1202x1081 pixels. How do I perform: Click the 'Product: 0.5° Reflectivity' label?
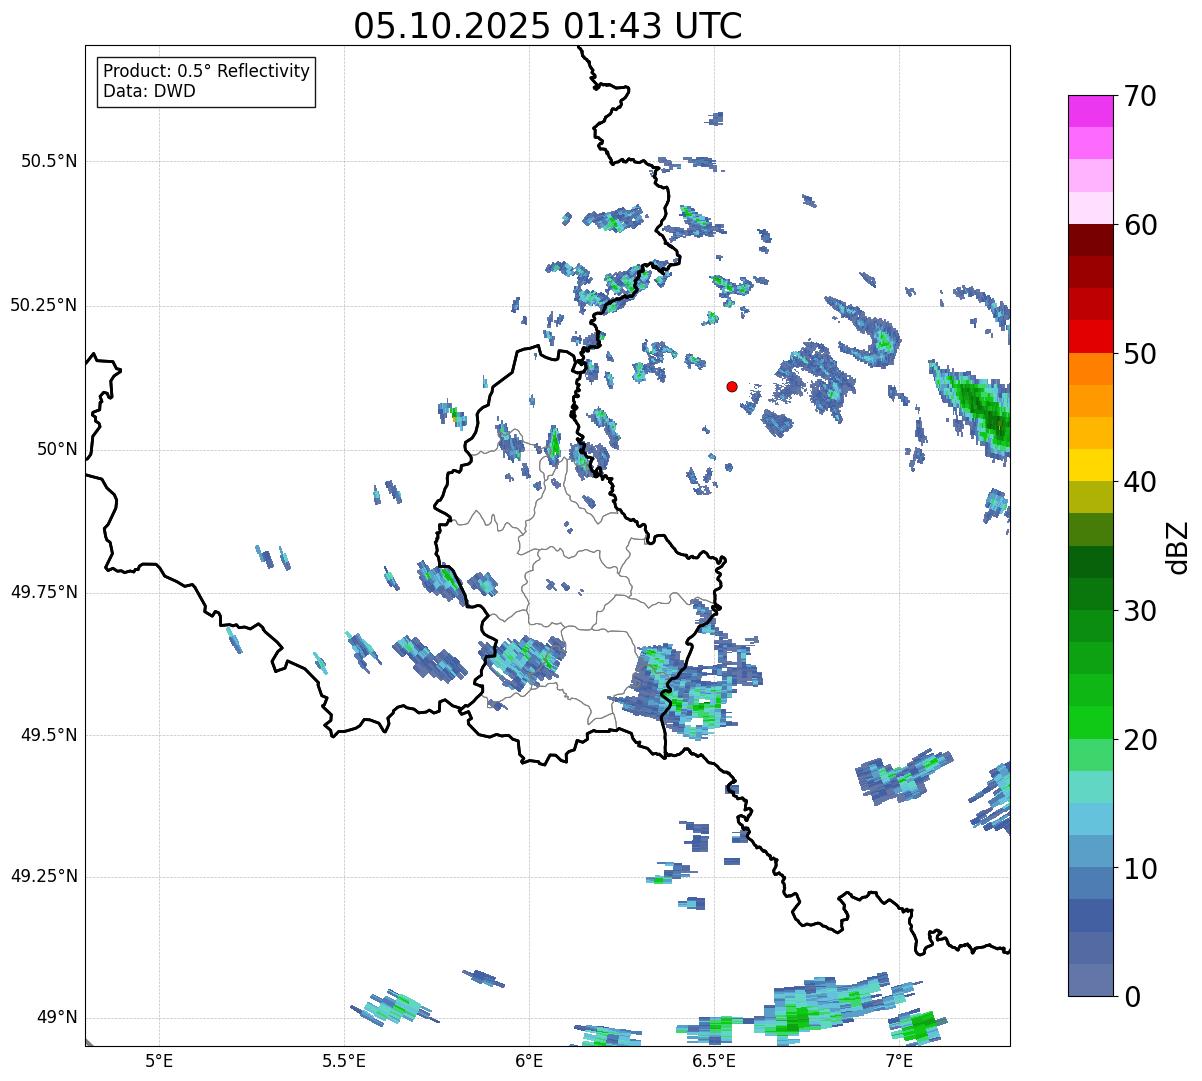point(206,71)
